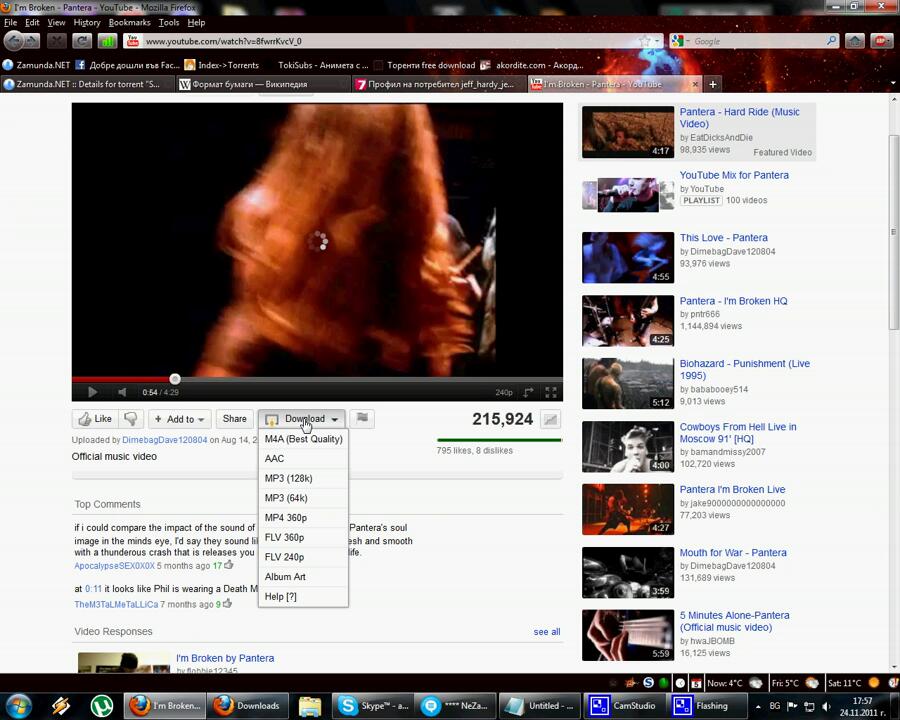Open a new tab with the plus button
The height and width of the screenshot is (720, 900).
pyautogui.click(x=713, y=84)
